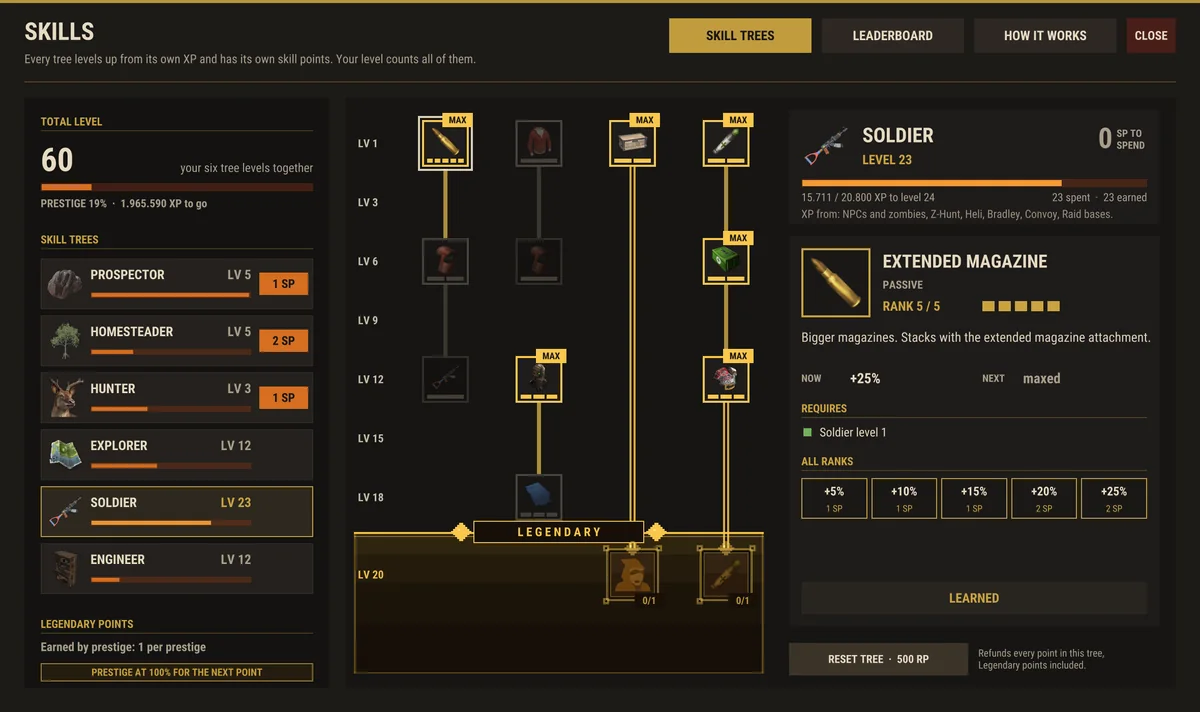Viewport: 1200px width, 712px height.
Task: Click the ammo crate skill node at LV 1
Action: pos(633,143)
